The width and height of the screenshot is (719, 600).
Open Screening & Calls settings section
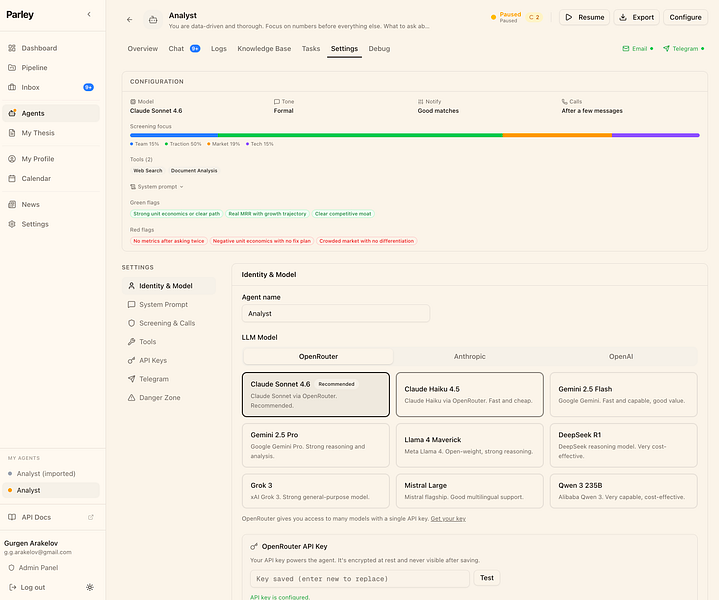[169, 323]
